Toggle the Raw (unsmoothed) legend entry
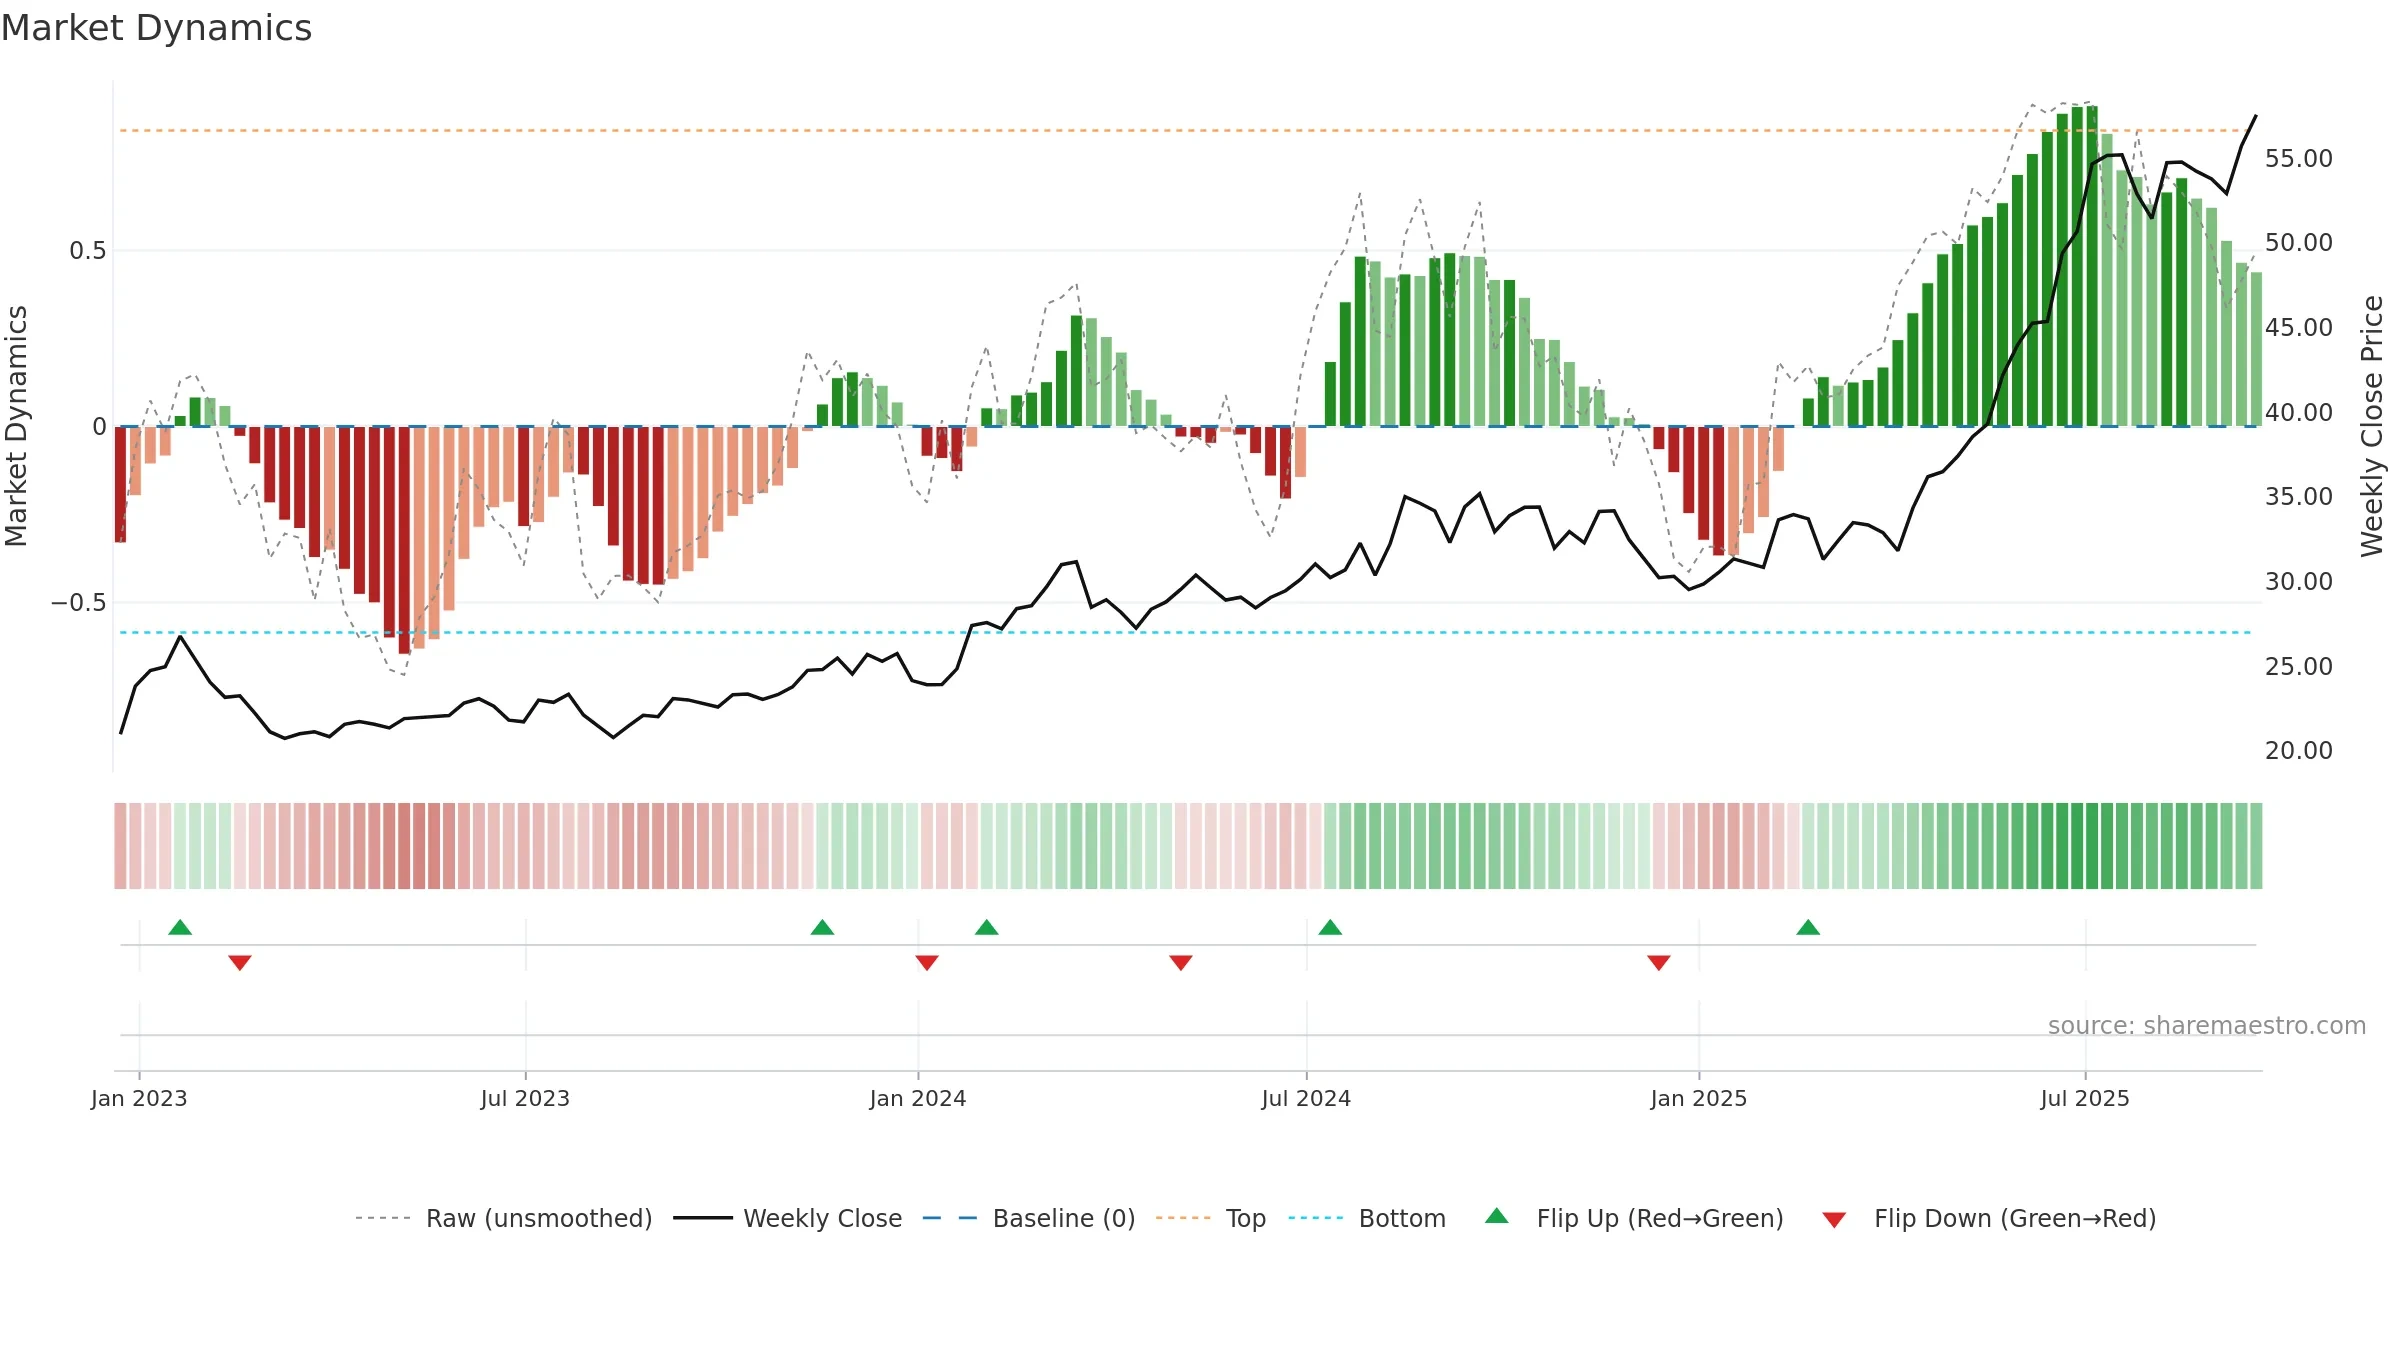 [x=504, y=1218]
